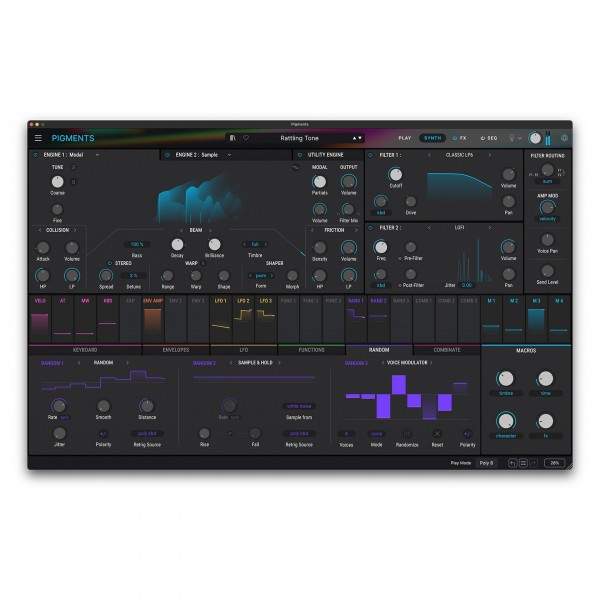Image resolution: width=600 pixels, height=600 pixels.
Task: Toggle the FX section power button
Action: (x=455, y=138)
